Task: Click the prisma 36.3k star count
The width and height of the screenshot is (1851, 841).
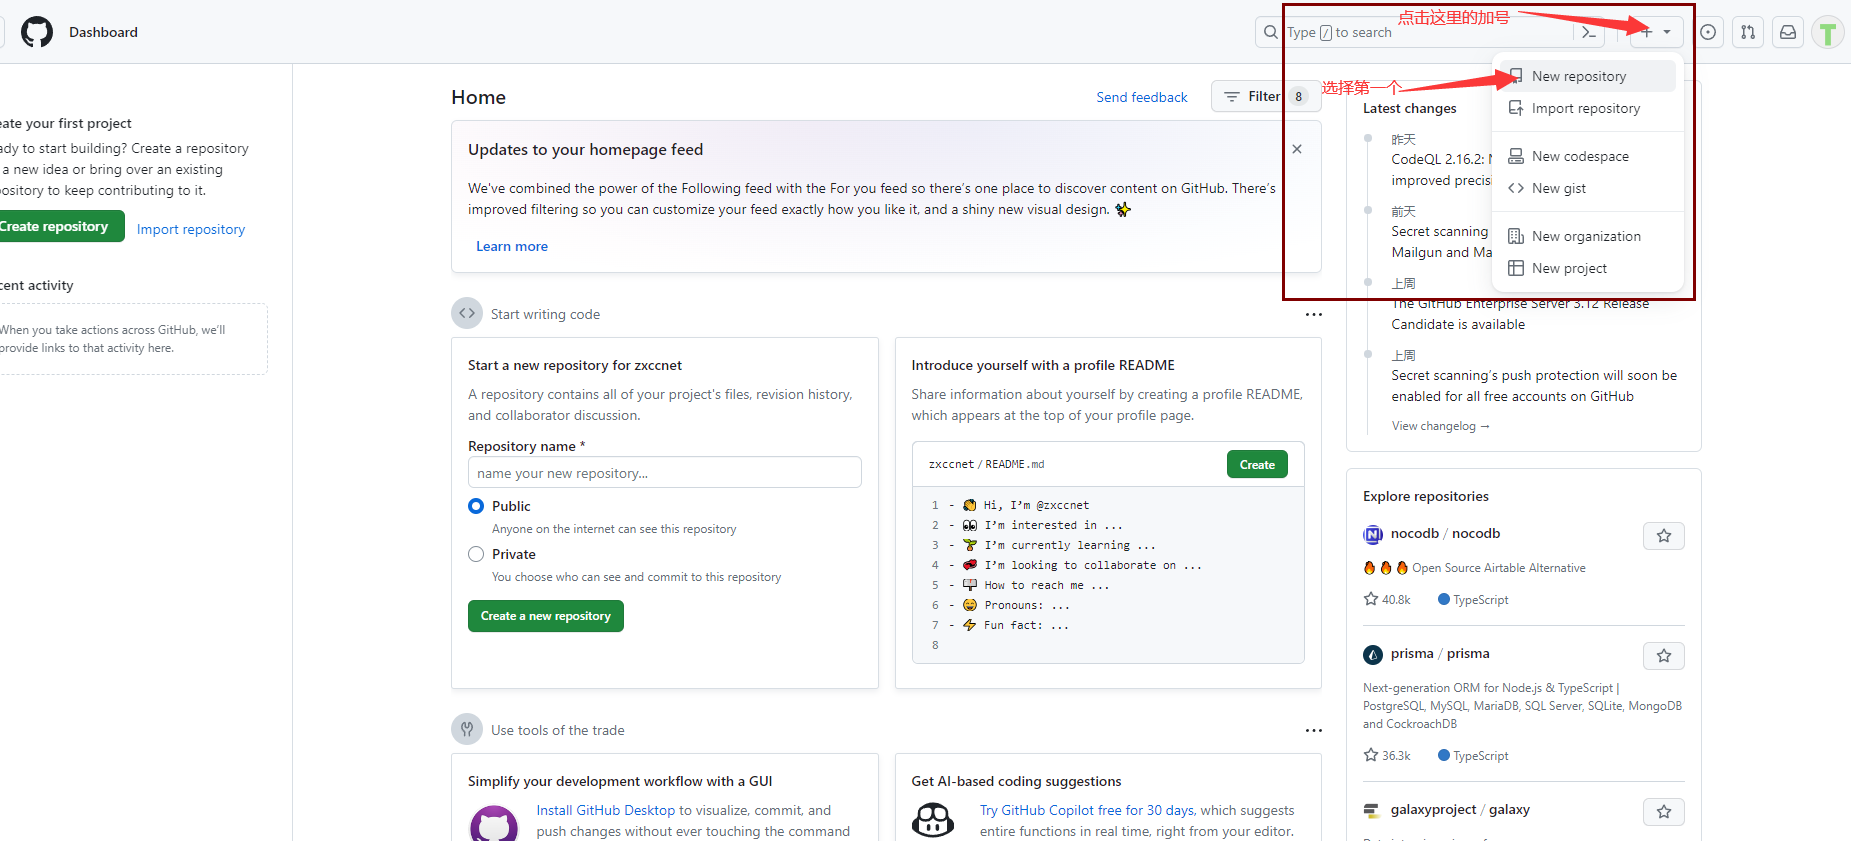Action: pyautogui.click(x=1387, y=755)
